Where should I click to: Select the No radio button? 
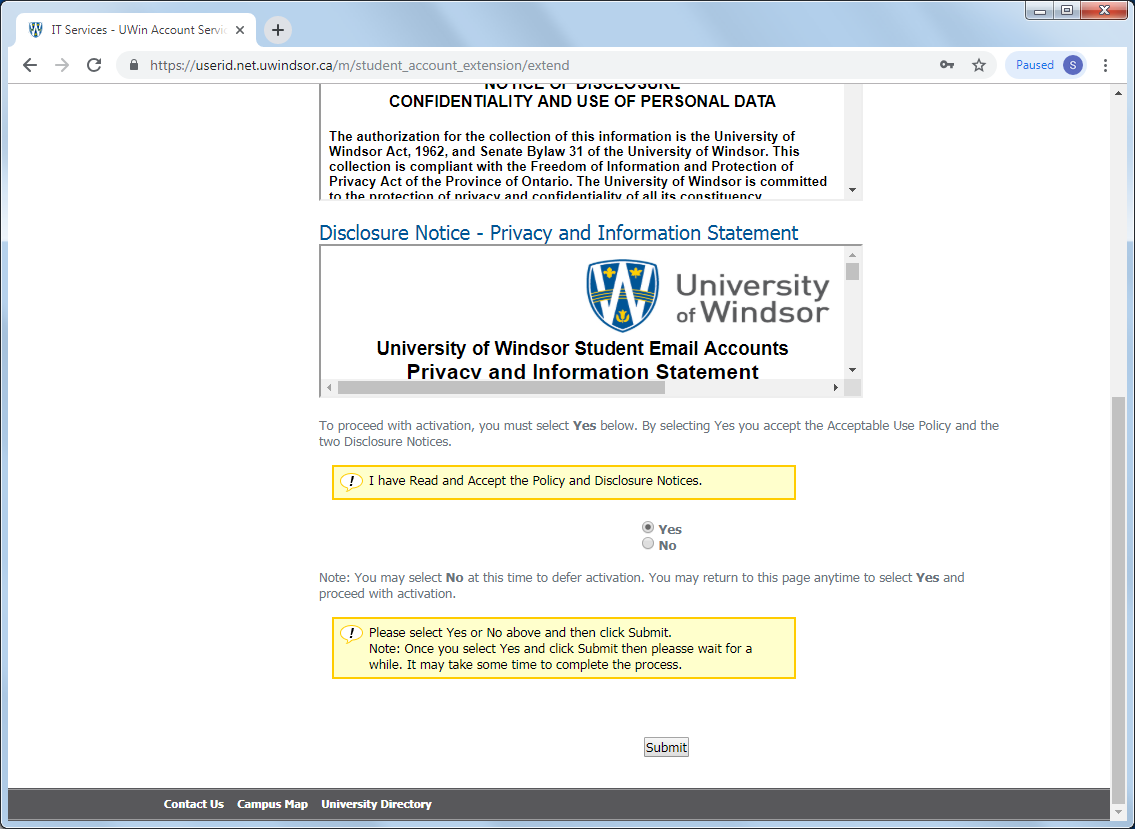[x=648, y=543]
